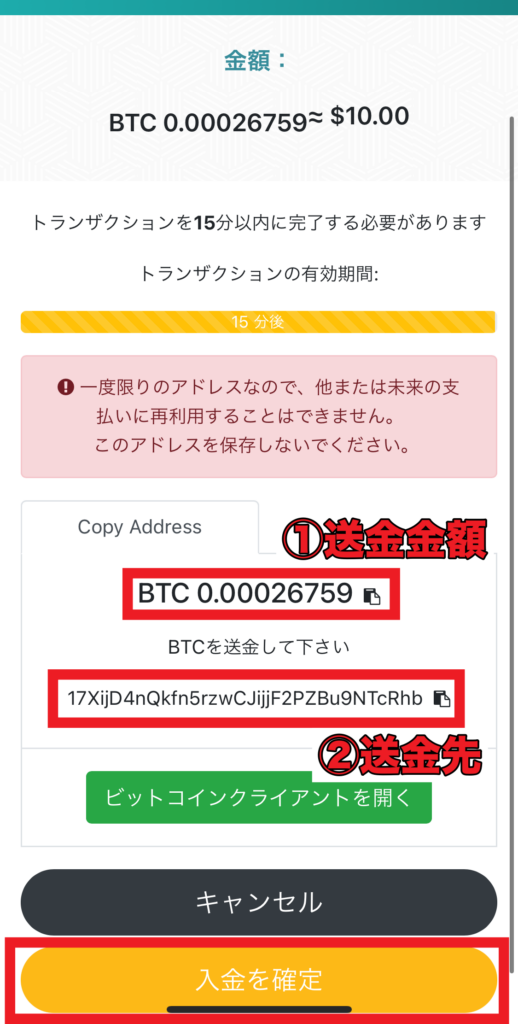The image size is (518, 1024).
Task: Copy the BTC 0.00026759 amount via copy icon
Action: 372,596
